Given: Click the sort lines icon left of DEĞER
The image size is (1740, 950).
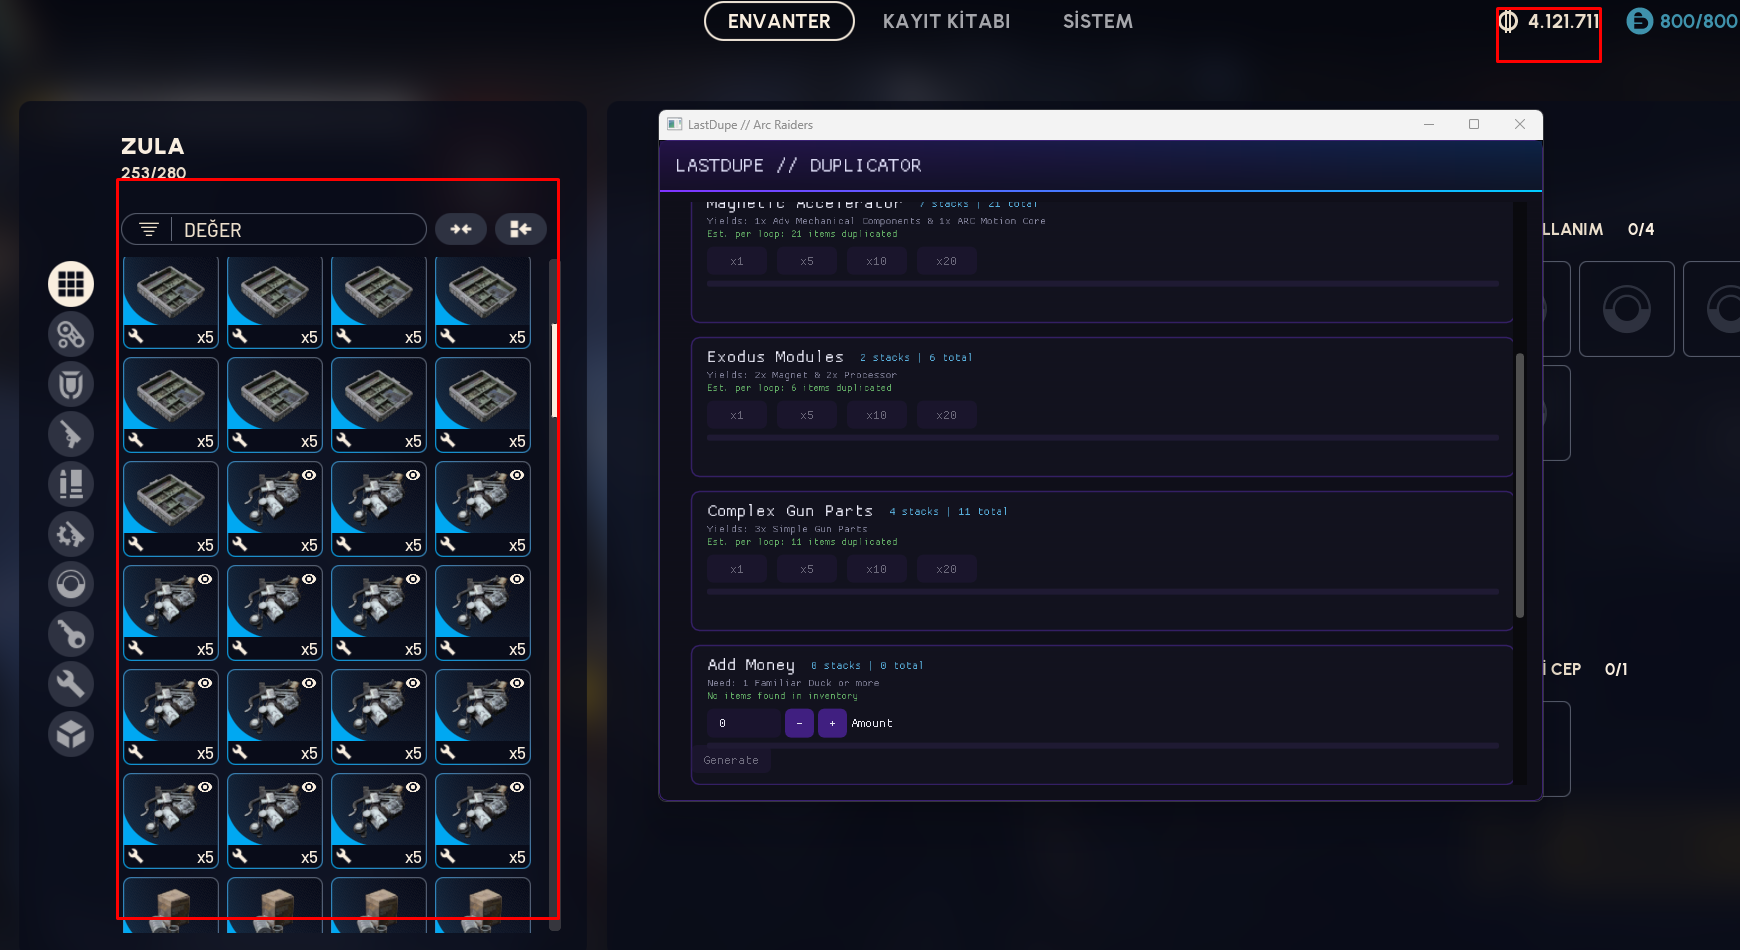Looking at the screenshot, I should (149, 230).
